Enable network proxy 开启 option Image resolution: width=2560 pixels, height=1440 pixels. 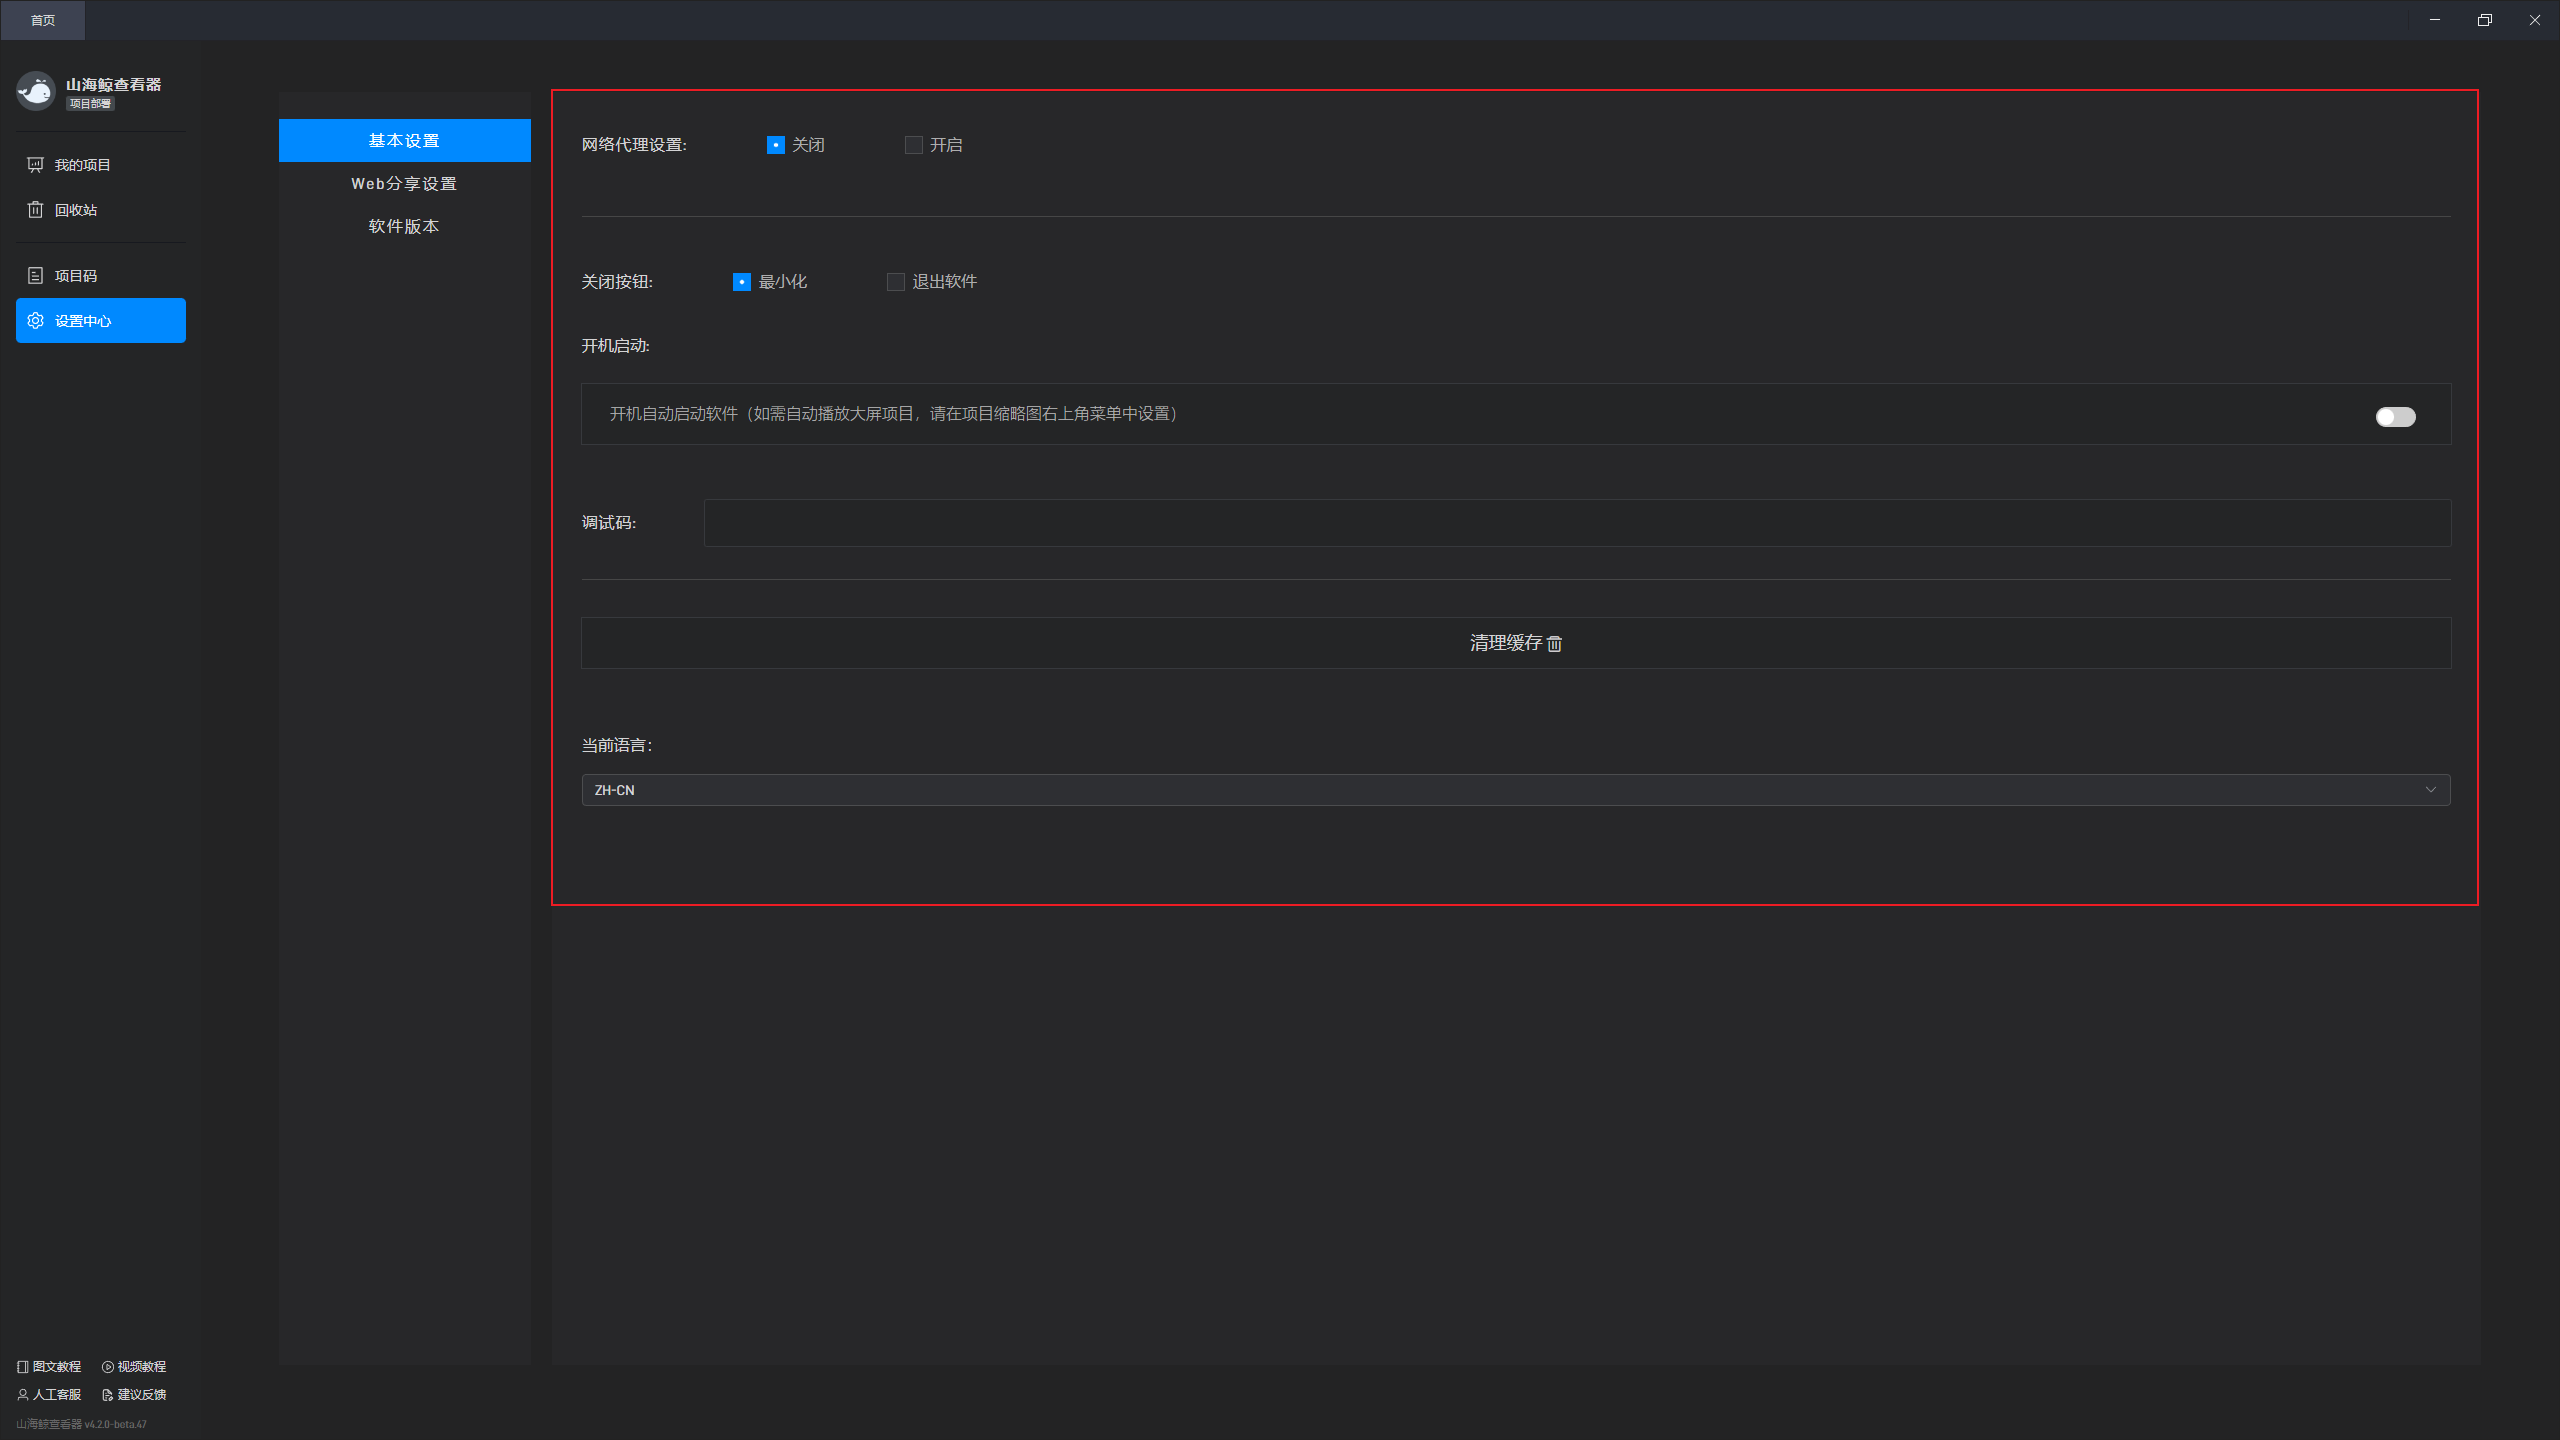point(914,145)
